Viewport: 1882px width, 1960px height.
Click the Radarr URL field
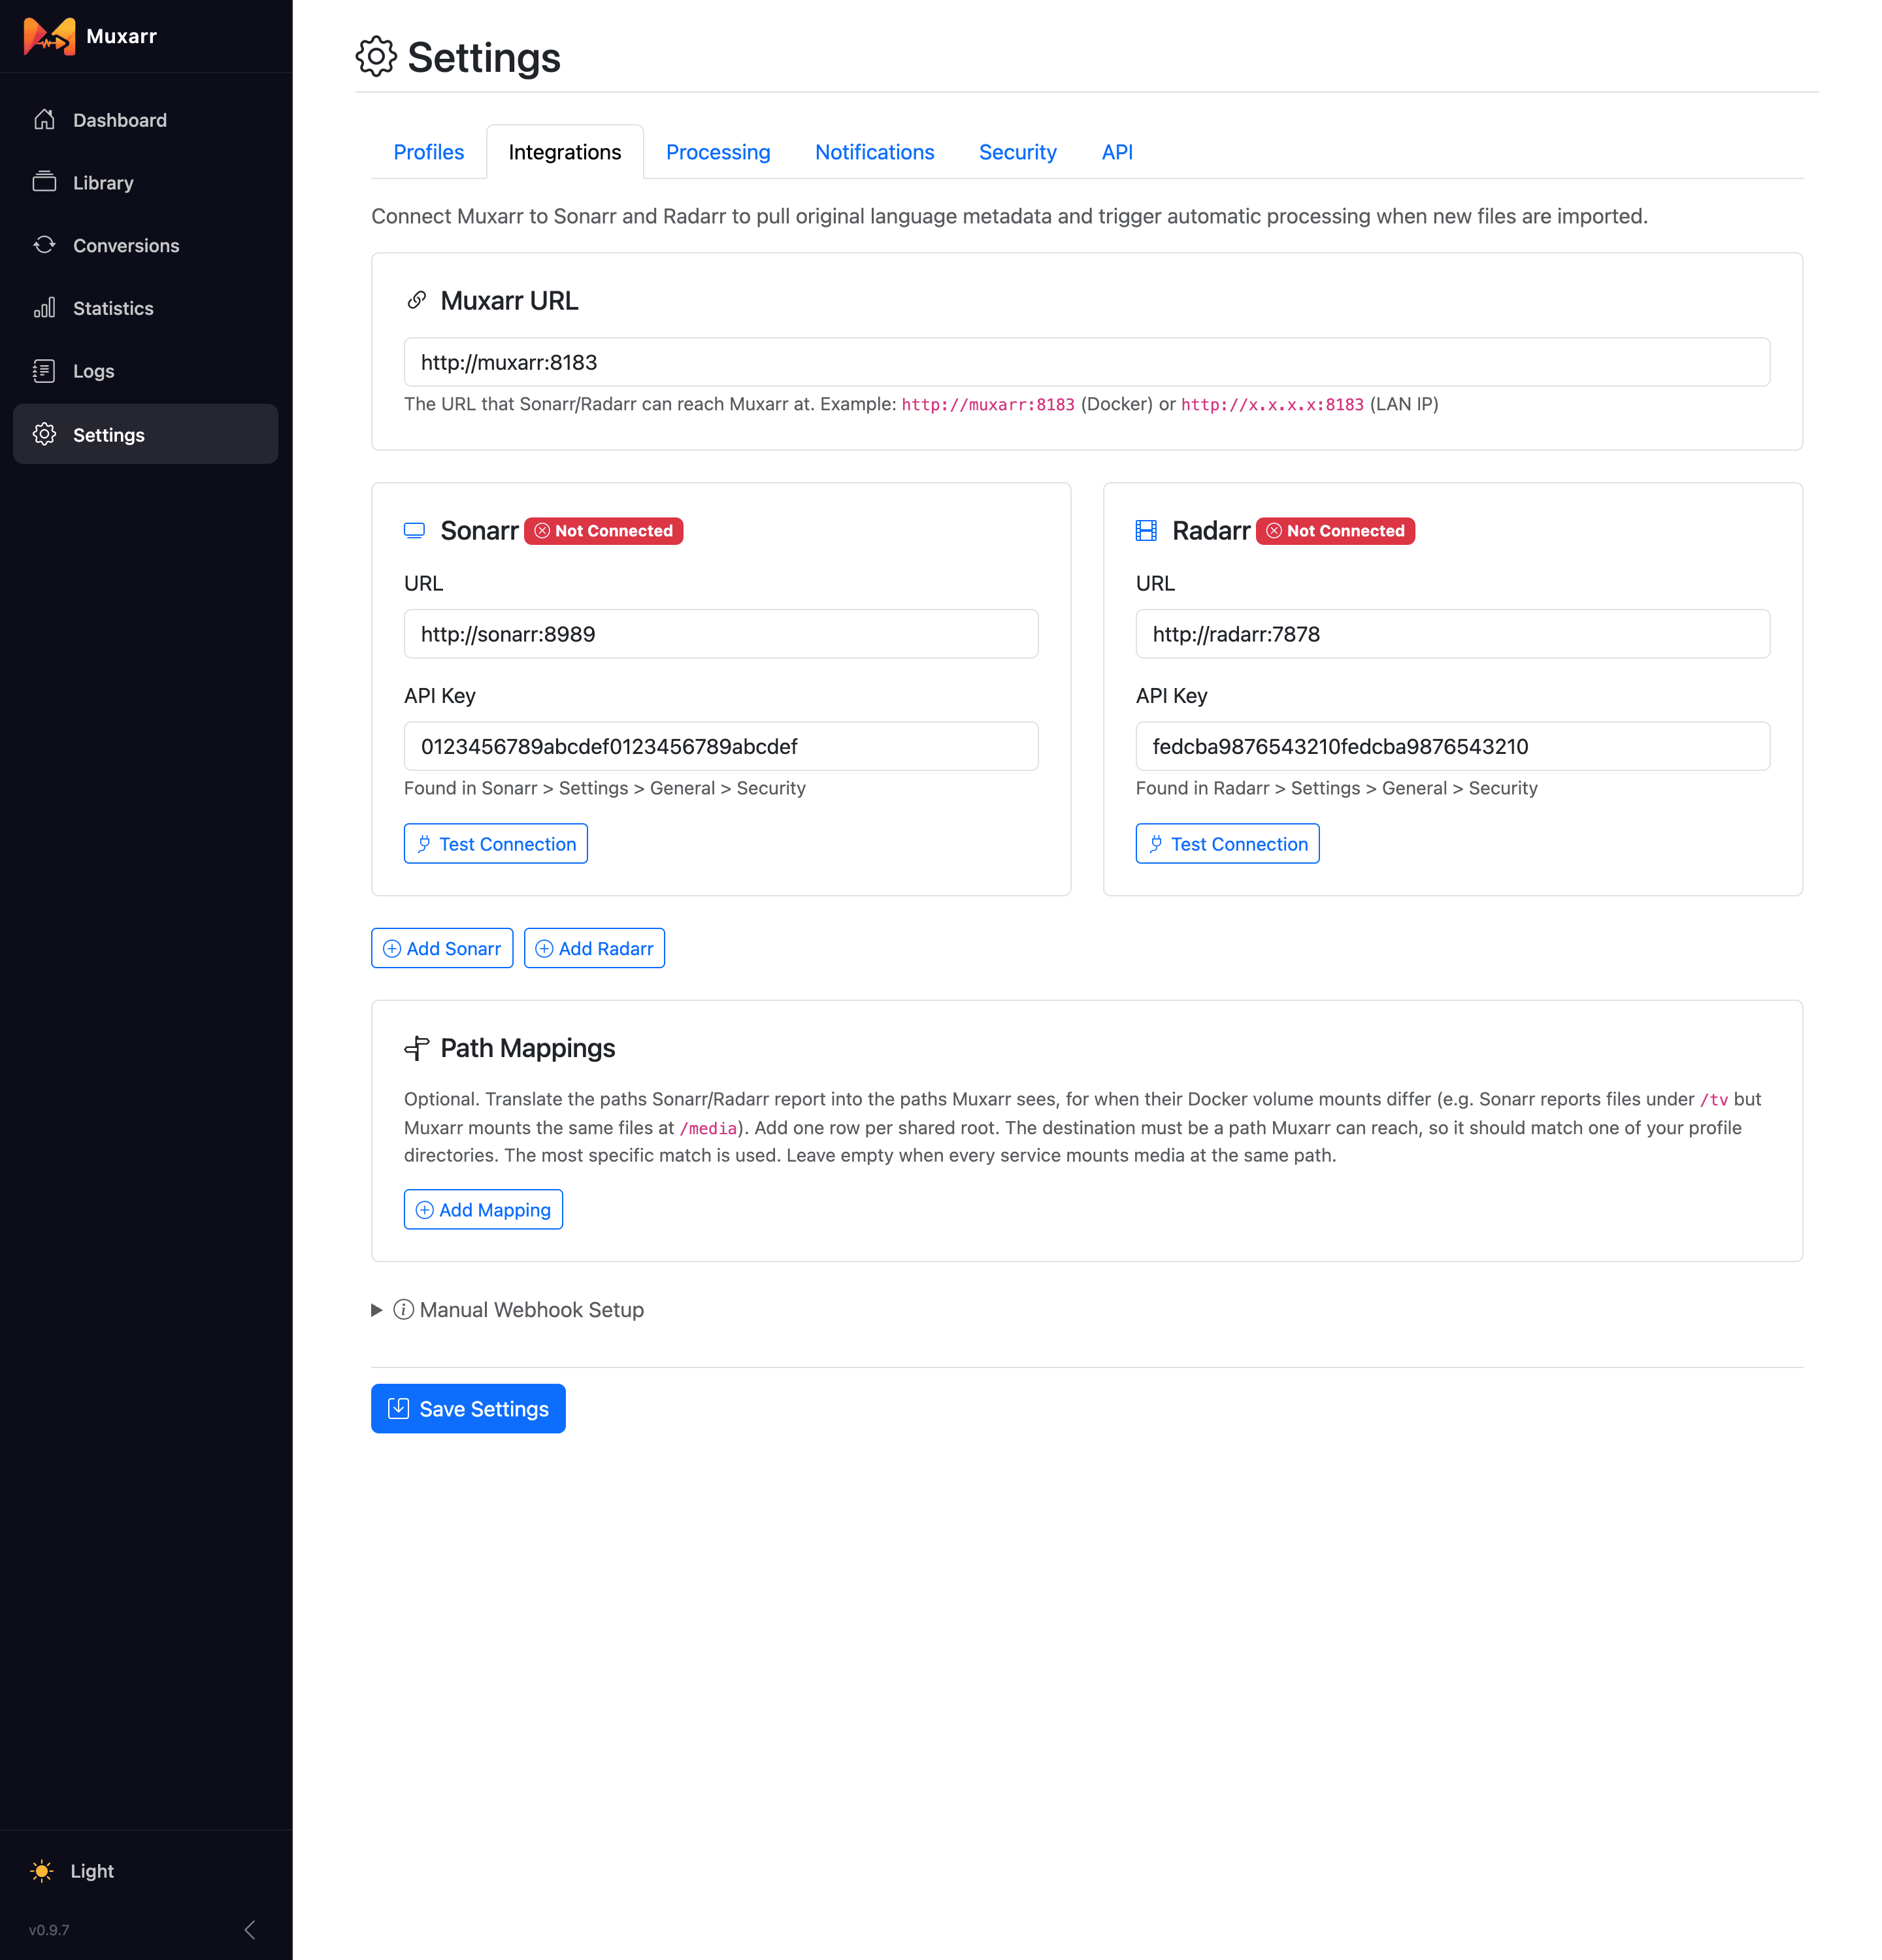click(x=1452, y=634)
